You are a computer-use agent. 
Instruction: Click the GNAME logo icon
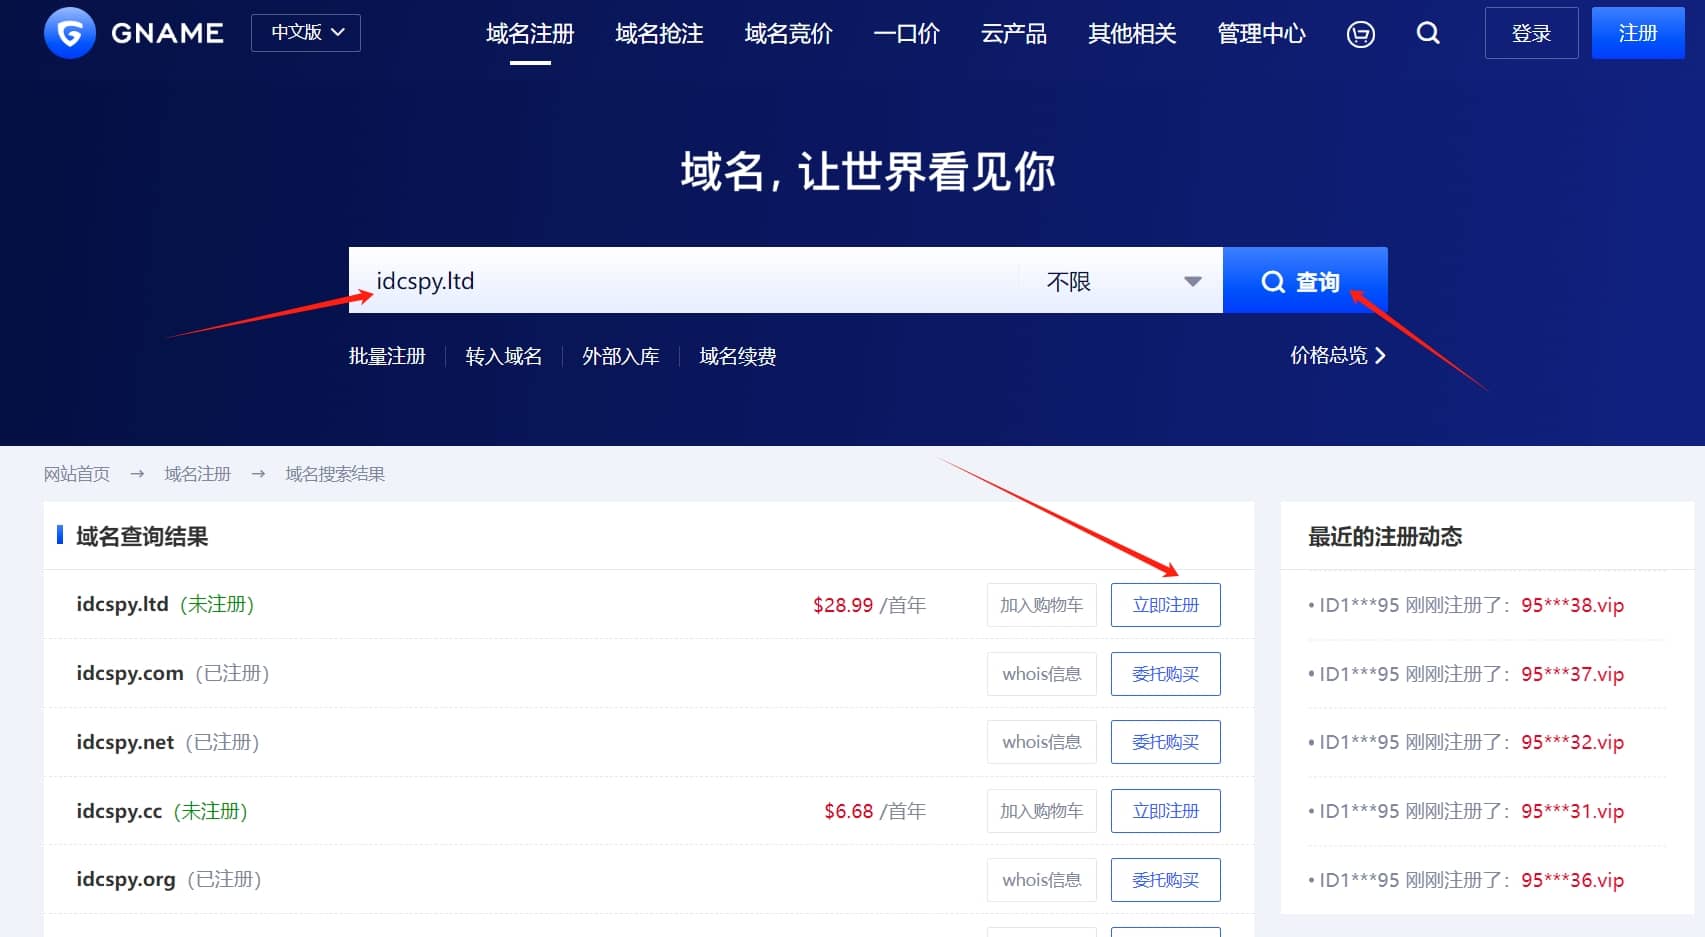70,33
